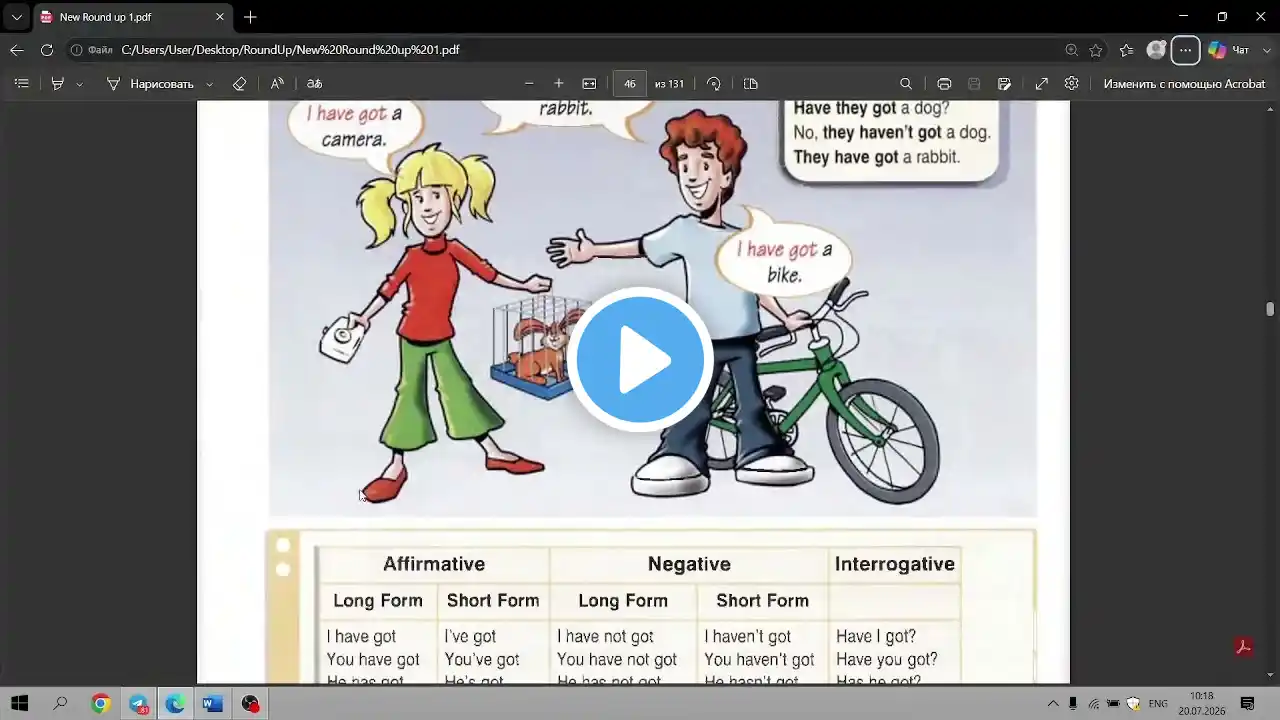Open PDF viewer settings gear icon
Image resolution: width=1280 pixels, height=720 pixels.
point(1071,84)
